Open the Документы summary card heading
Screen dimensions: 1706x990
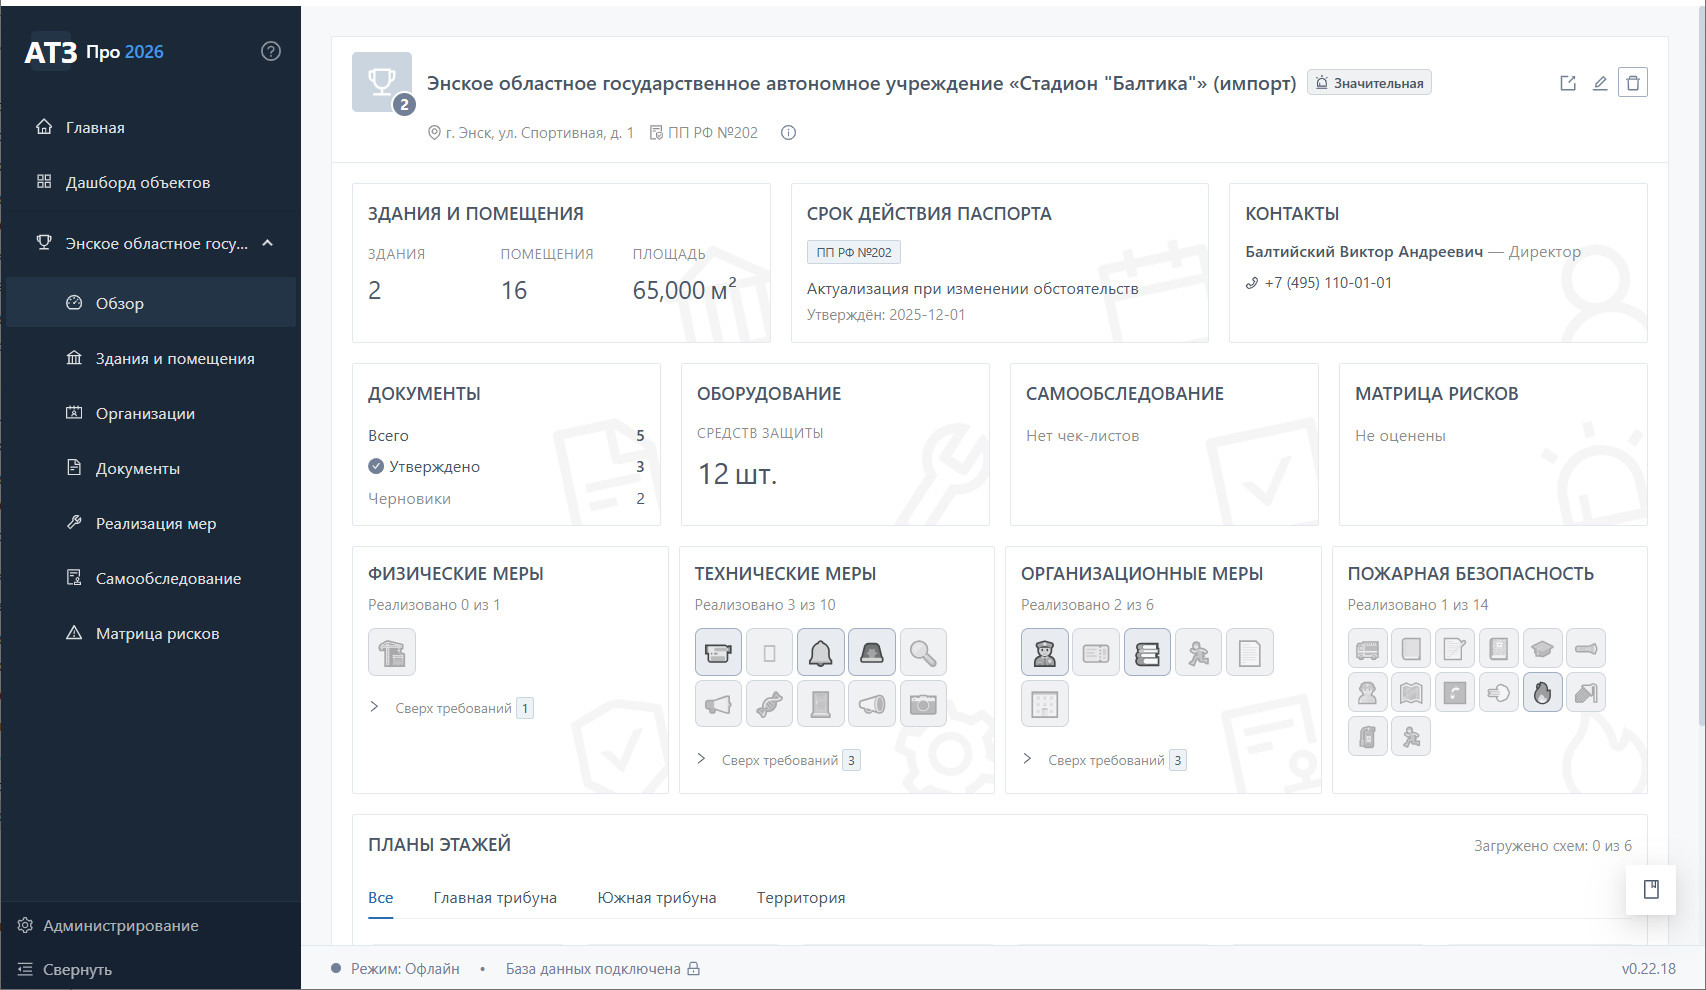click(424, 393)
